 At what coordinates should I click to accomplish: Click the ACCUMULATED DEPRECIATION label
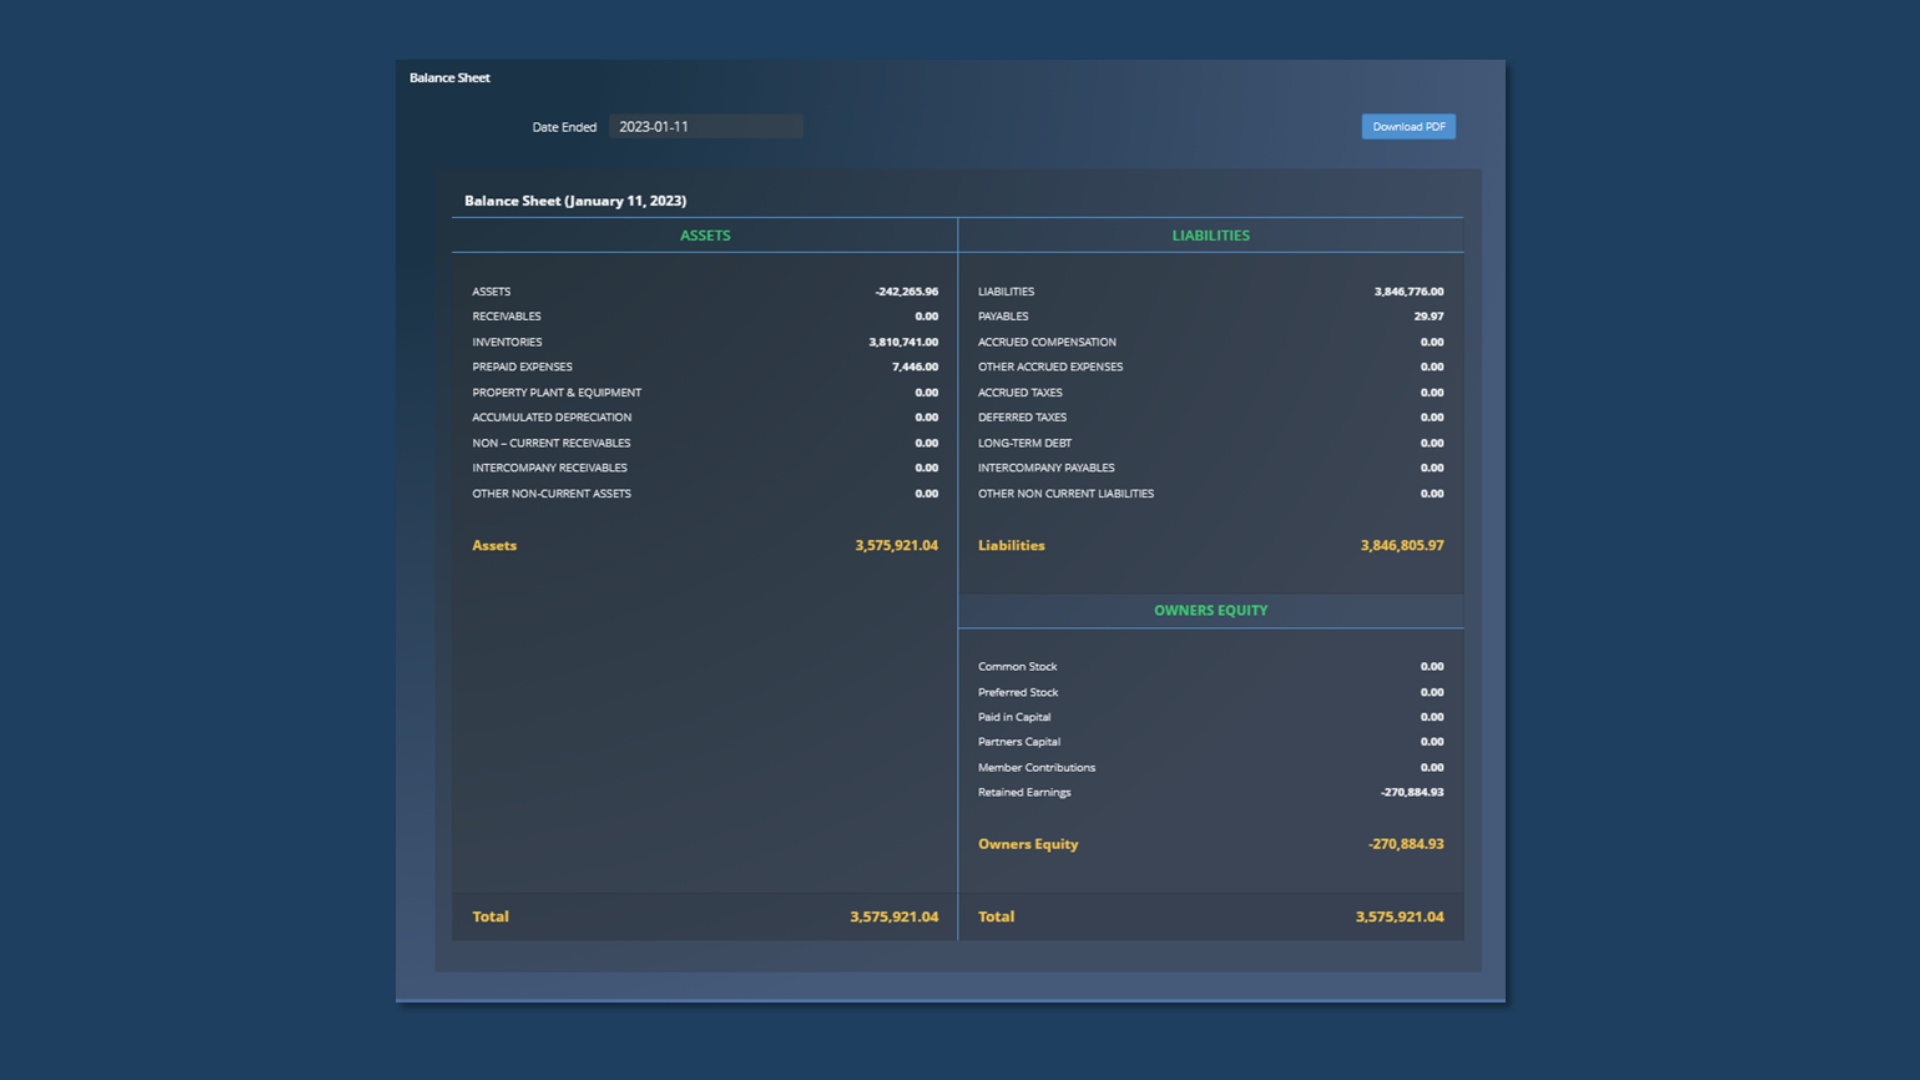(552, 418)
